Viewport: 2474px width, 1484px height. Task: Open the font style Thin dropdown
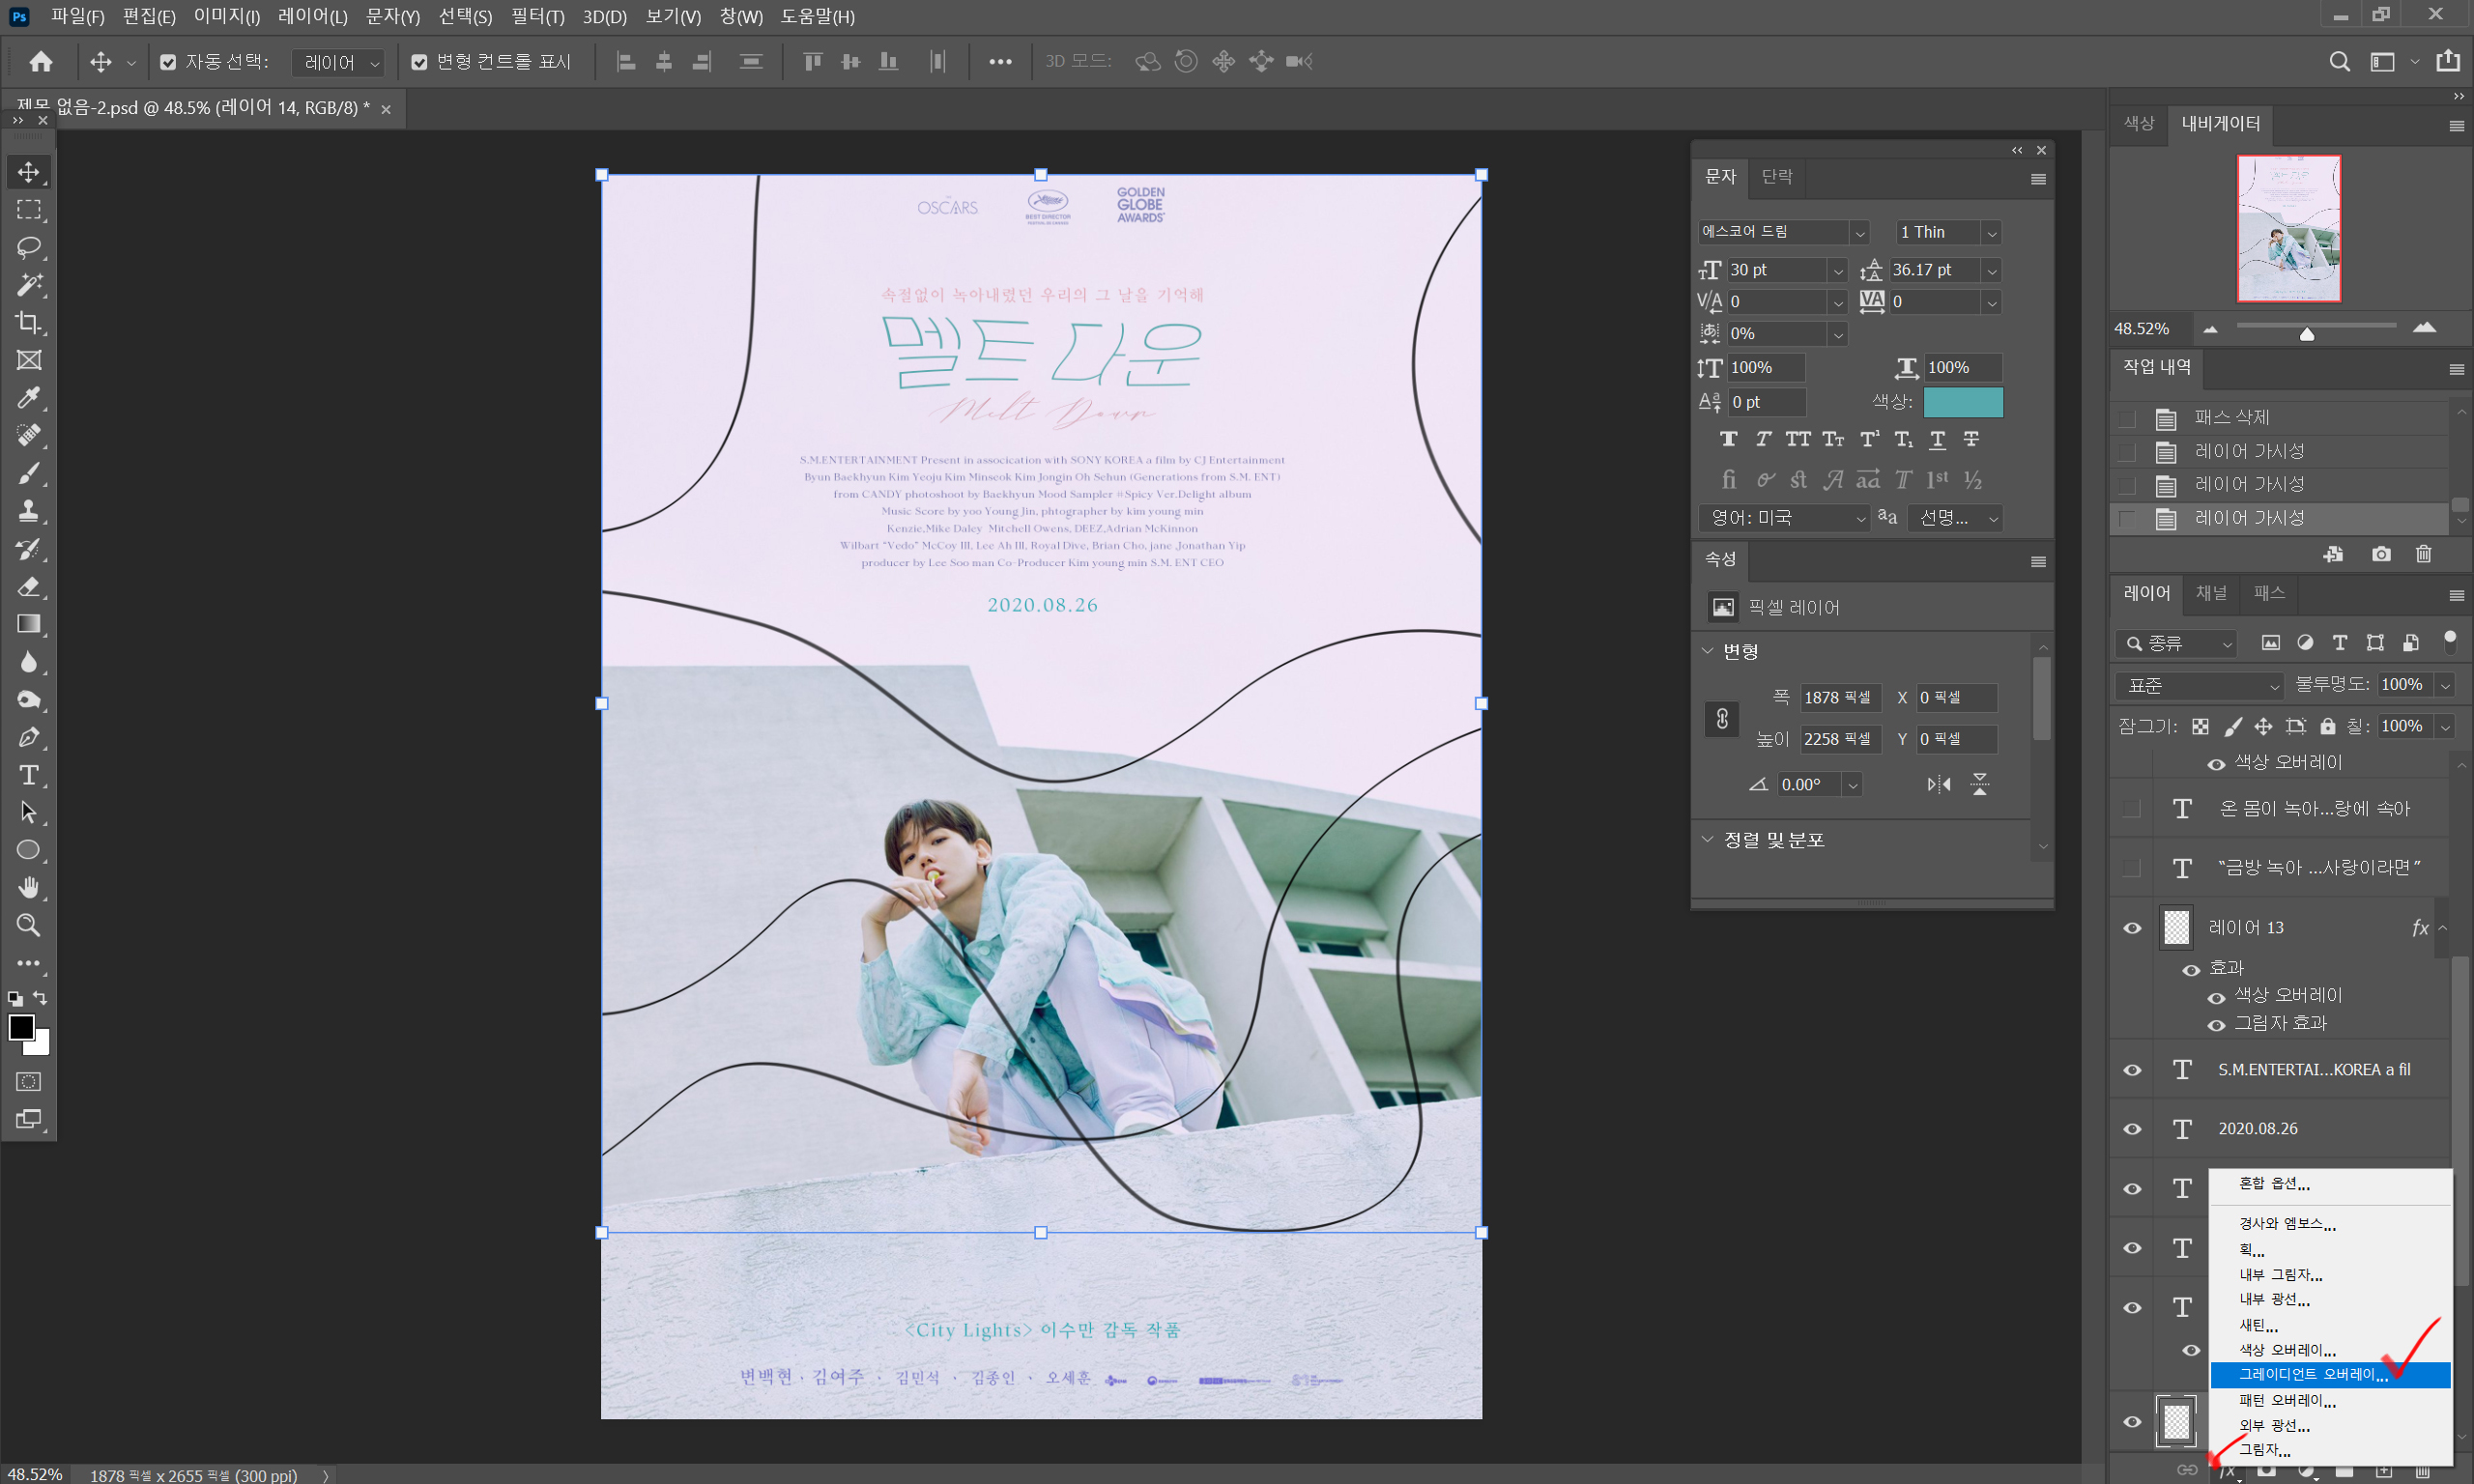(x=1992, y=233)
